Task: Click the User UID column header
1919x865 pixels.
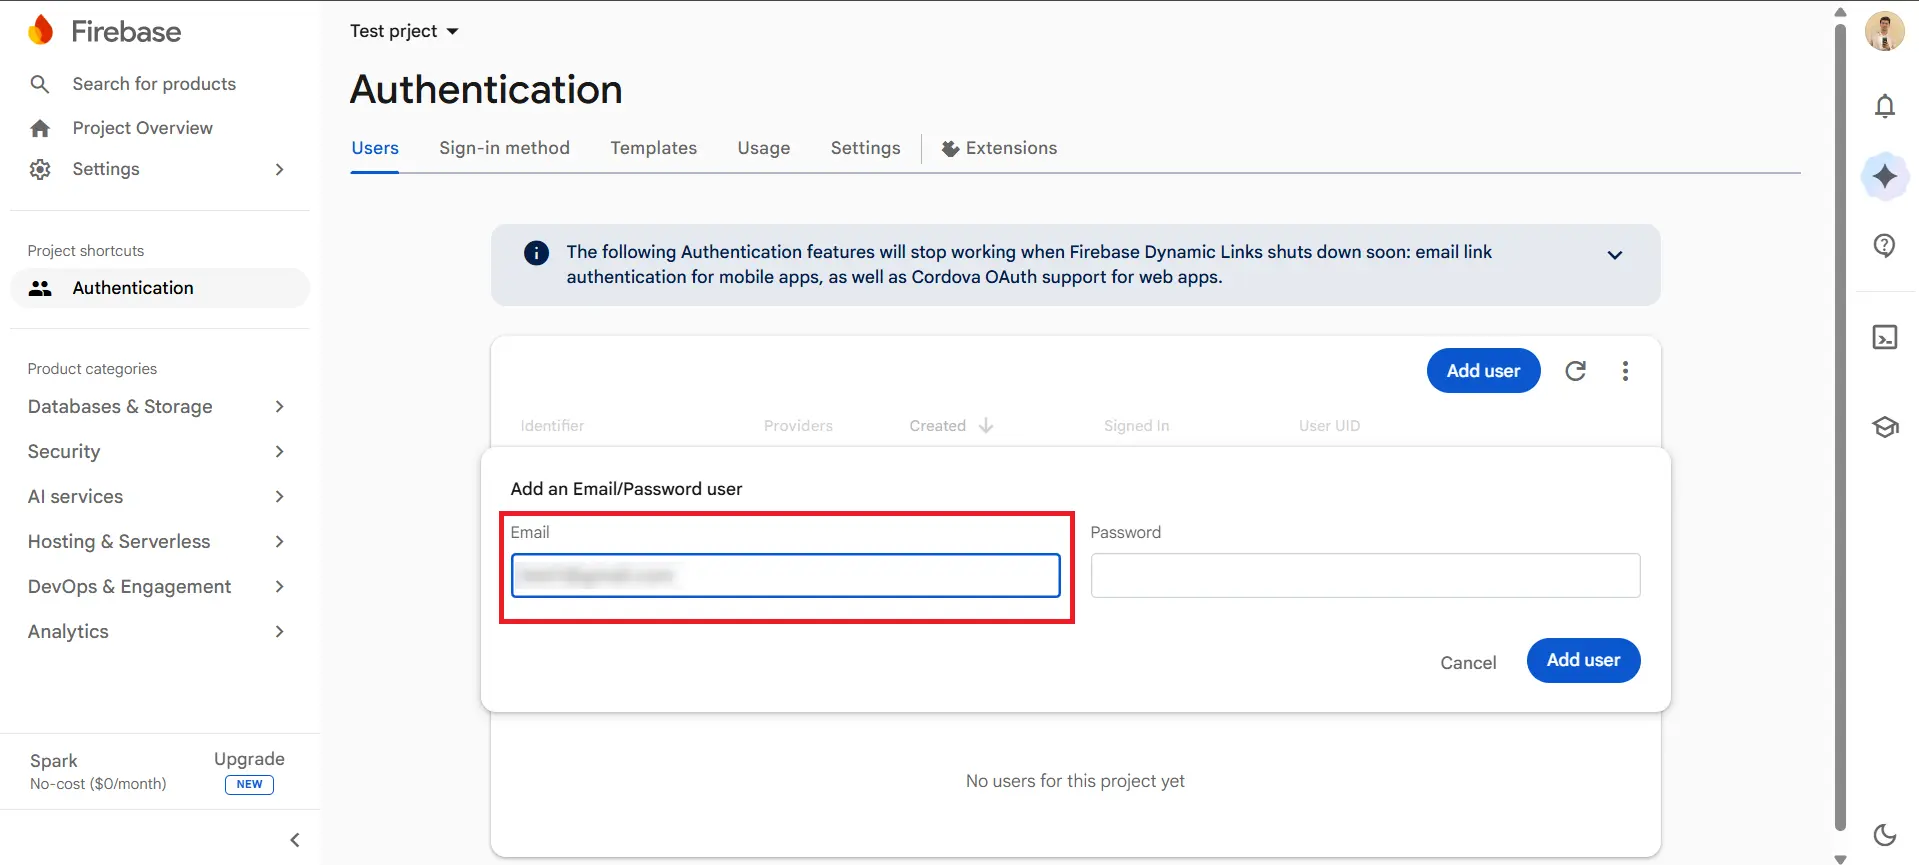Action: 1329,426
